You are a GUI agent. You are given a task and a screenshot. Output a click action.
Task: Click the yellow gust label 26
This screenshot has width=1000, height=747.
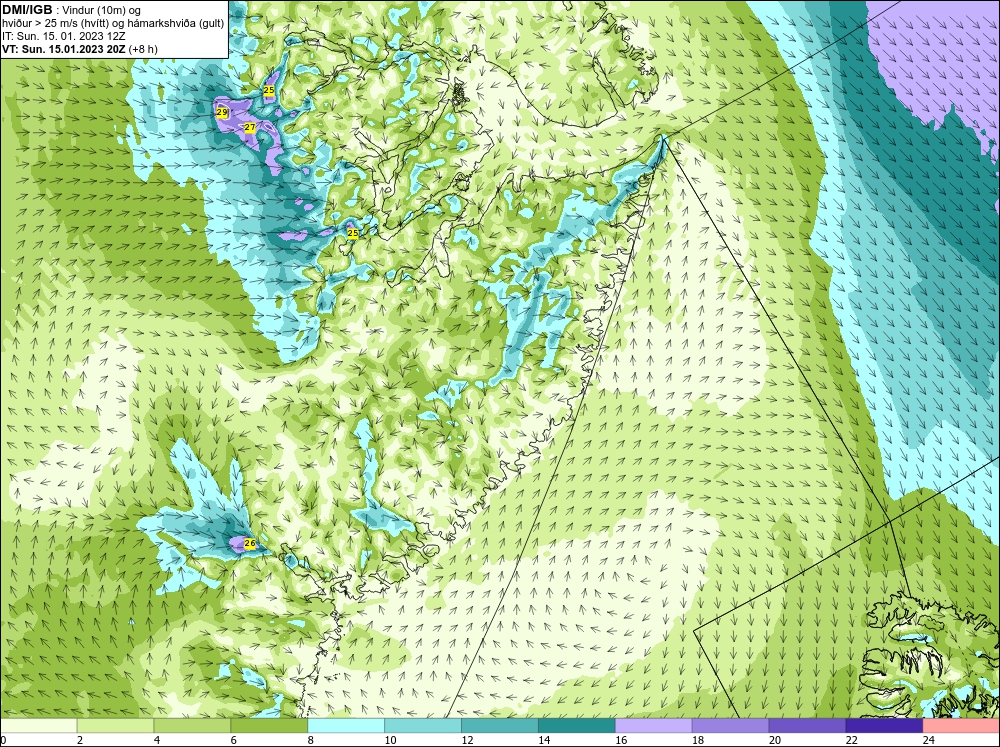point(250,544)
